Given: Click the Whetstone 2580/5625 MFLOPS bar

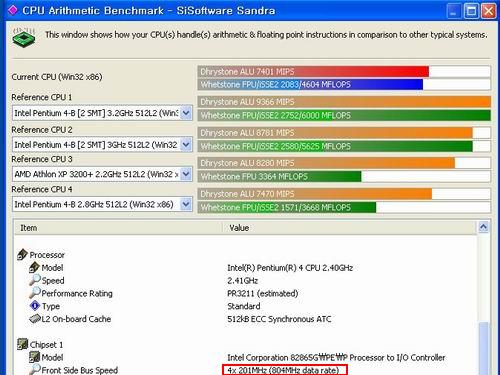Looking at the screenshot, I should point(335,146).
